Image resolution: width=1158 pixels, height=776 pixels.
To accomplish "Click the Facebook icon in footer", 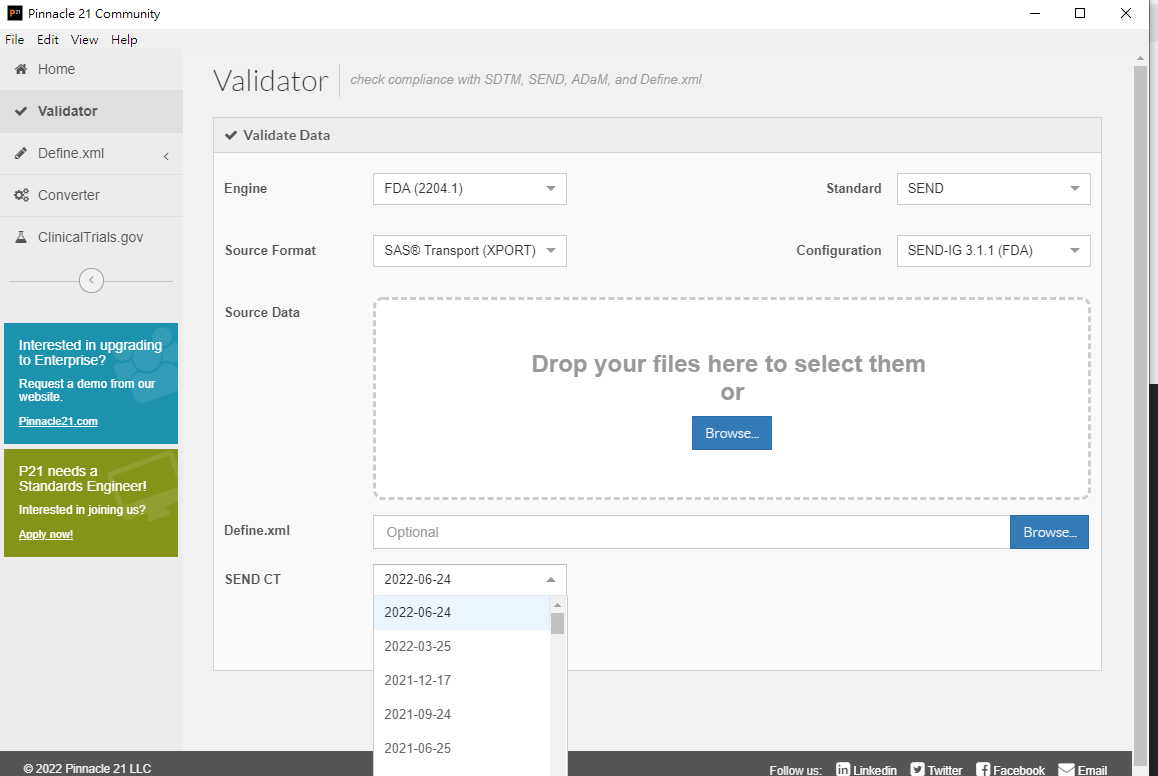I will 983,769.
